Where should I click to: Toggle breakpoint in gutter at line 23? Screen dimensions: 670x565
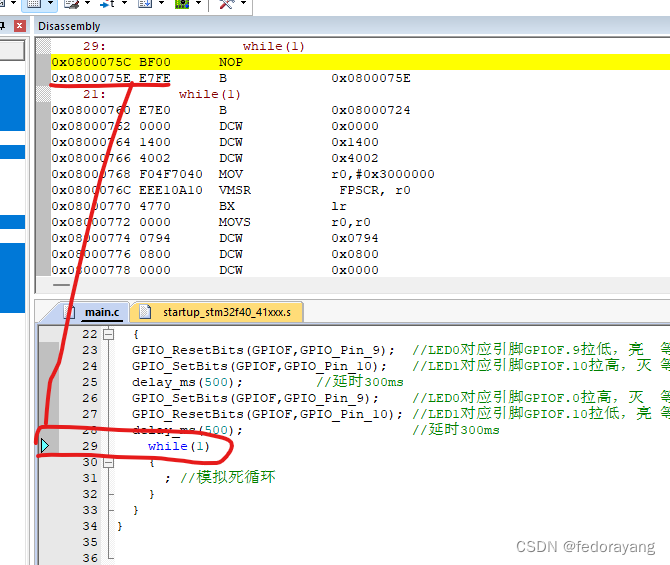tap(45, 350)
